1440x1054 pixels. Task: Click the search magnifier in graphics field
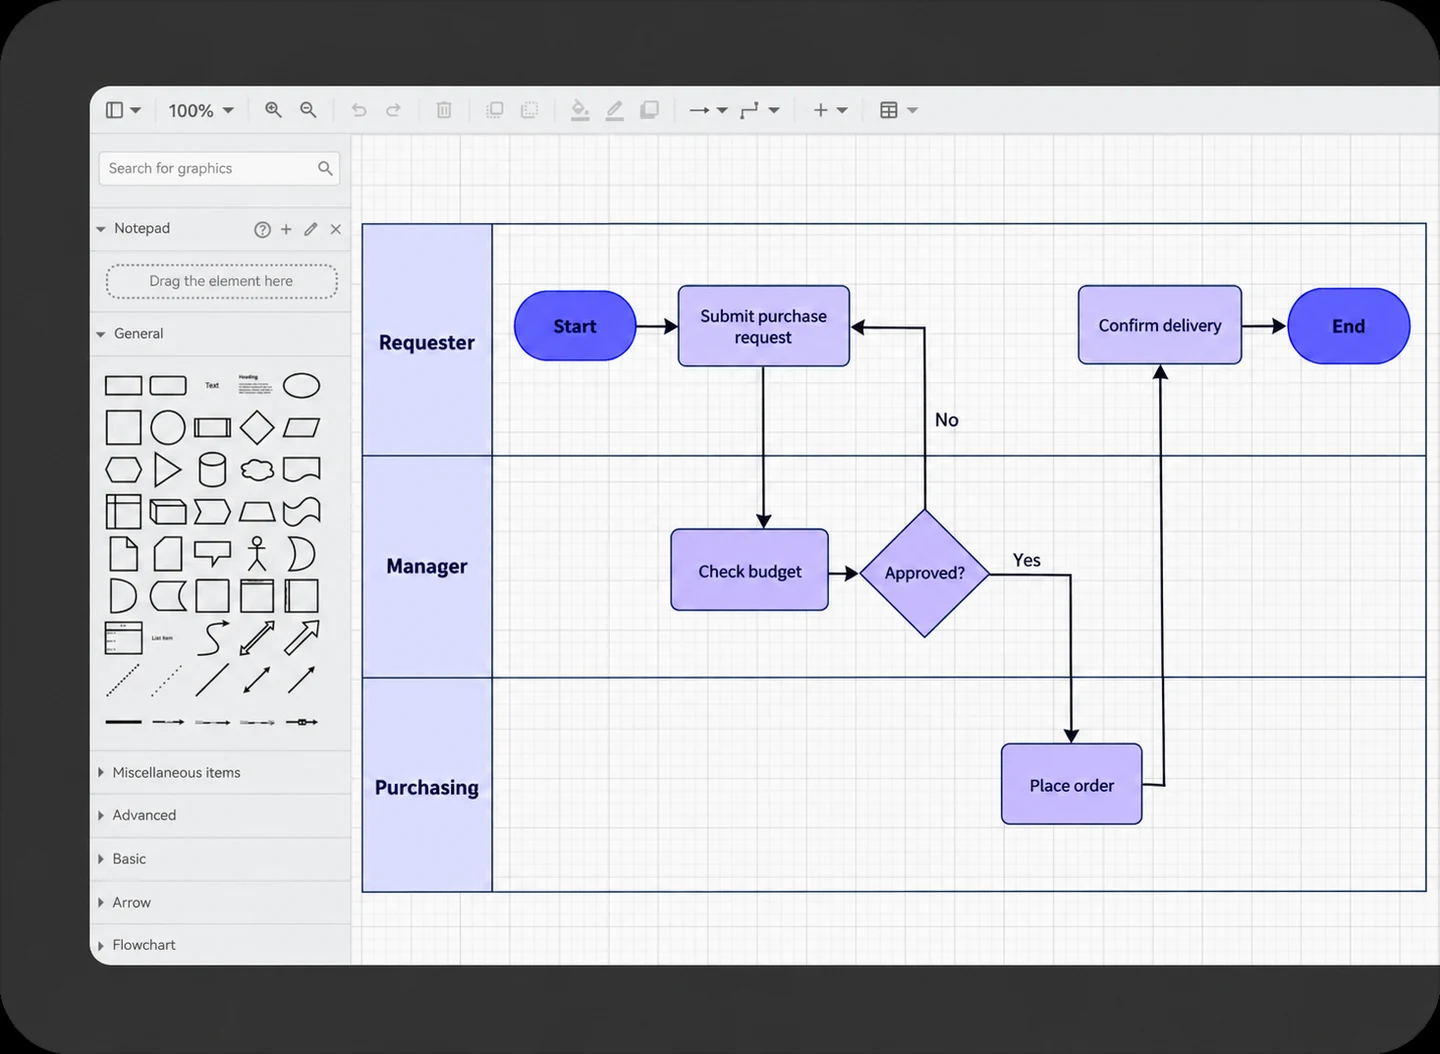pyautogui.click(x=325, y=168)
